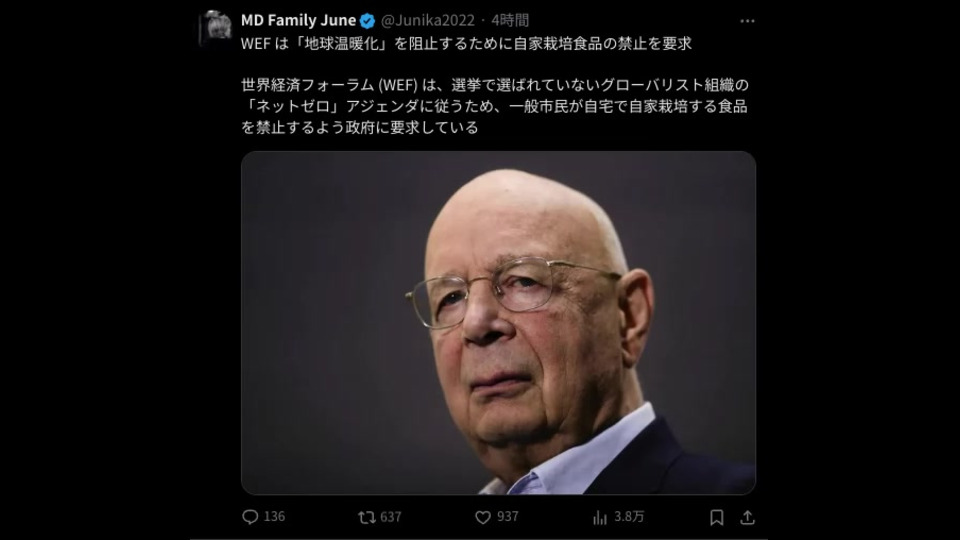Click the repost arrows icon
Screen dimensions: 960x540
(366, 517)
